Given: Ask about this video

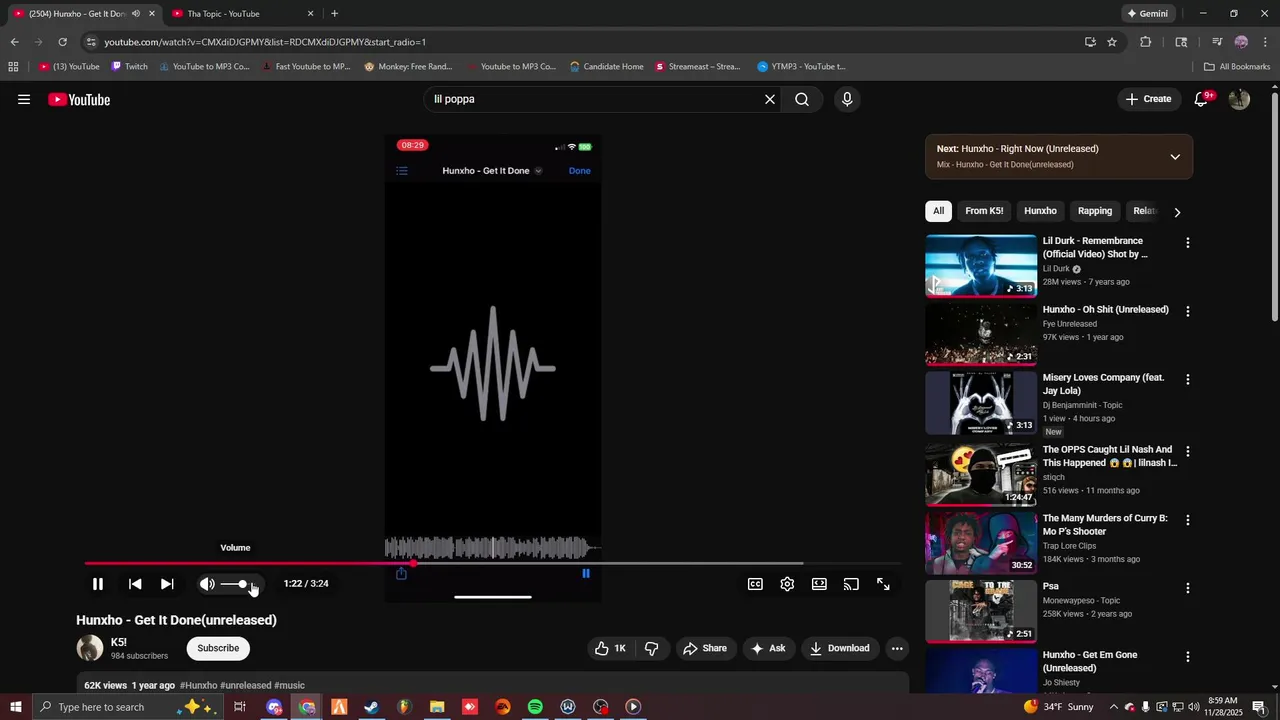Looking at the screenshot, I should click(x=768, y=648).
